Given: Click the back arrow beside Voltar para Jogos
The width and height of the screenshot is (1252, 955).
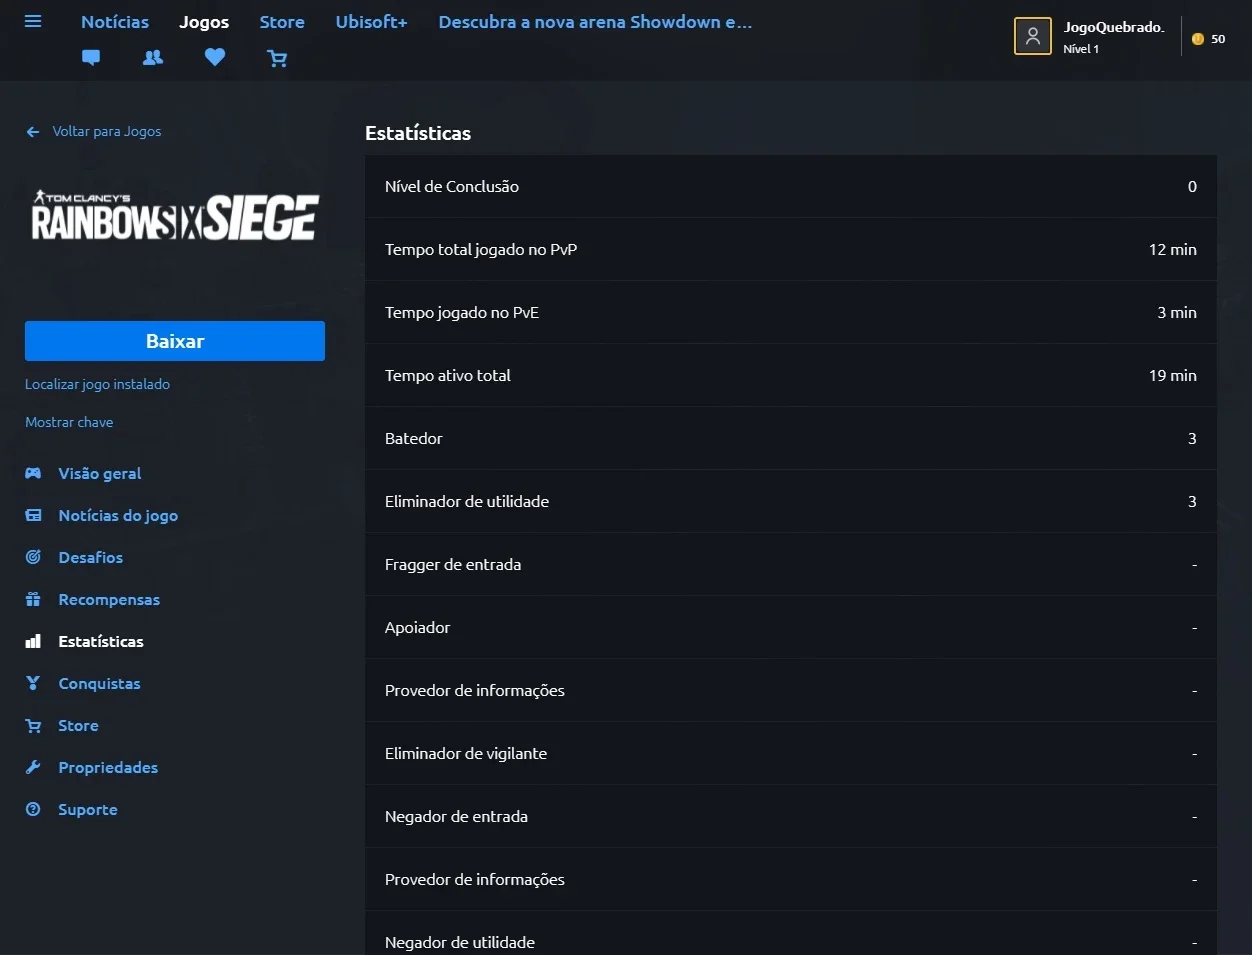Looking at the screenshot, I should (33, 132).
